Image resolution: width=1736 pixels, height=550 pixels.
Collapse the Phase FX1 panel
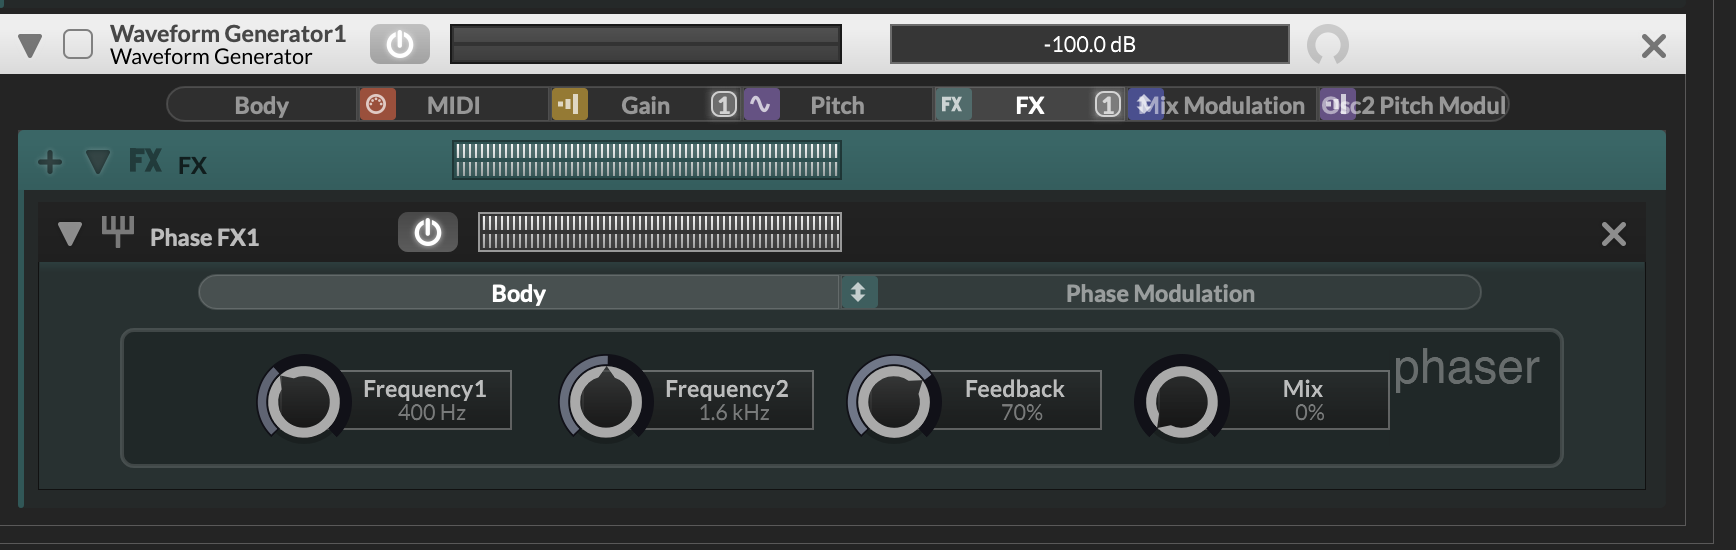[69, 234]
